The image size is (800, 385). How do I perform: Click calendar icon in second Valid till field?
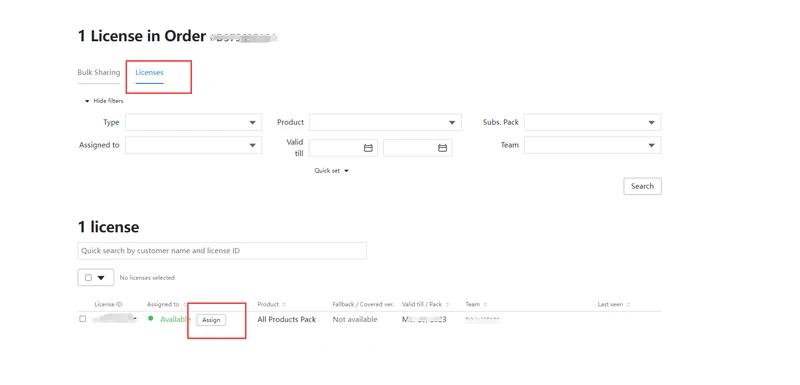point(442,148)
